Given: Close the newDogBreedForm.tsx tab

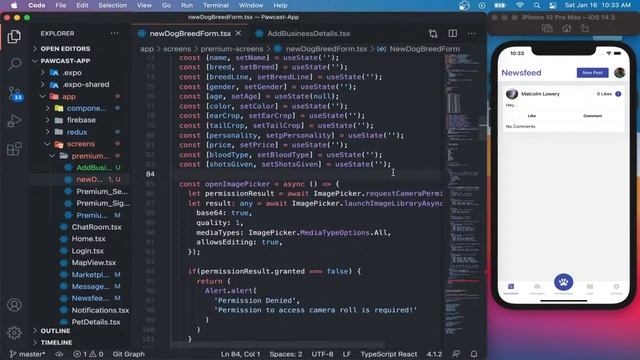Looking at the screenshot, I should (238, 33).
